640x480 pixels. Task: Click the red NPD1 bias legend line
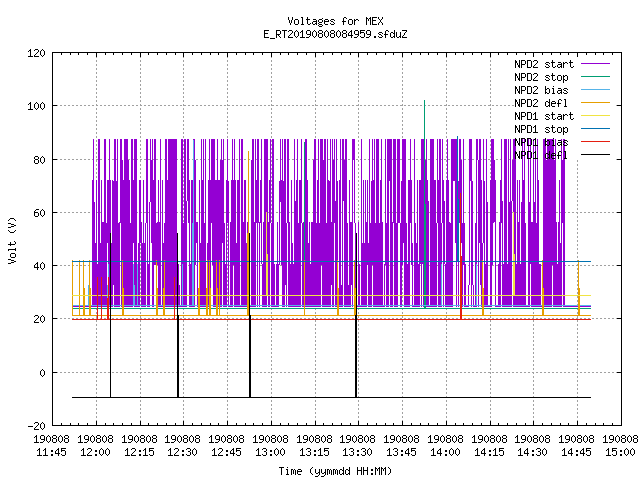(595, 142)
